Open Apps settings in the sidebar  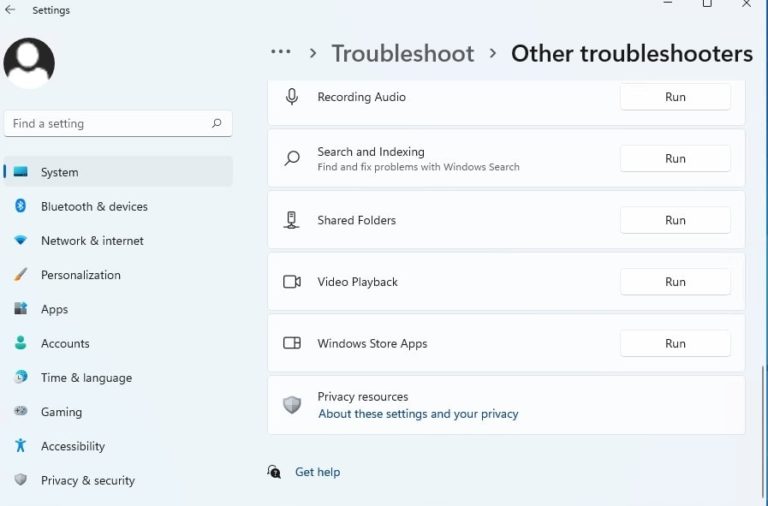click(x=54, y=310)
